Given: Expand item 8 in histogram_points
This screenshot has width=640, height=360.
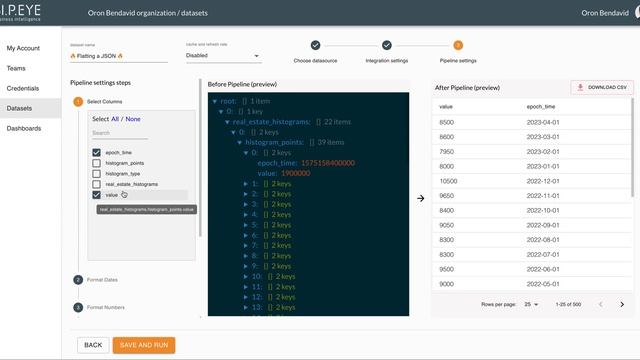Looking at the screenshot, I should [x=246, y=256].
